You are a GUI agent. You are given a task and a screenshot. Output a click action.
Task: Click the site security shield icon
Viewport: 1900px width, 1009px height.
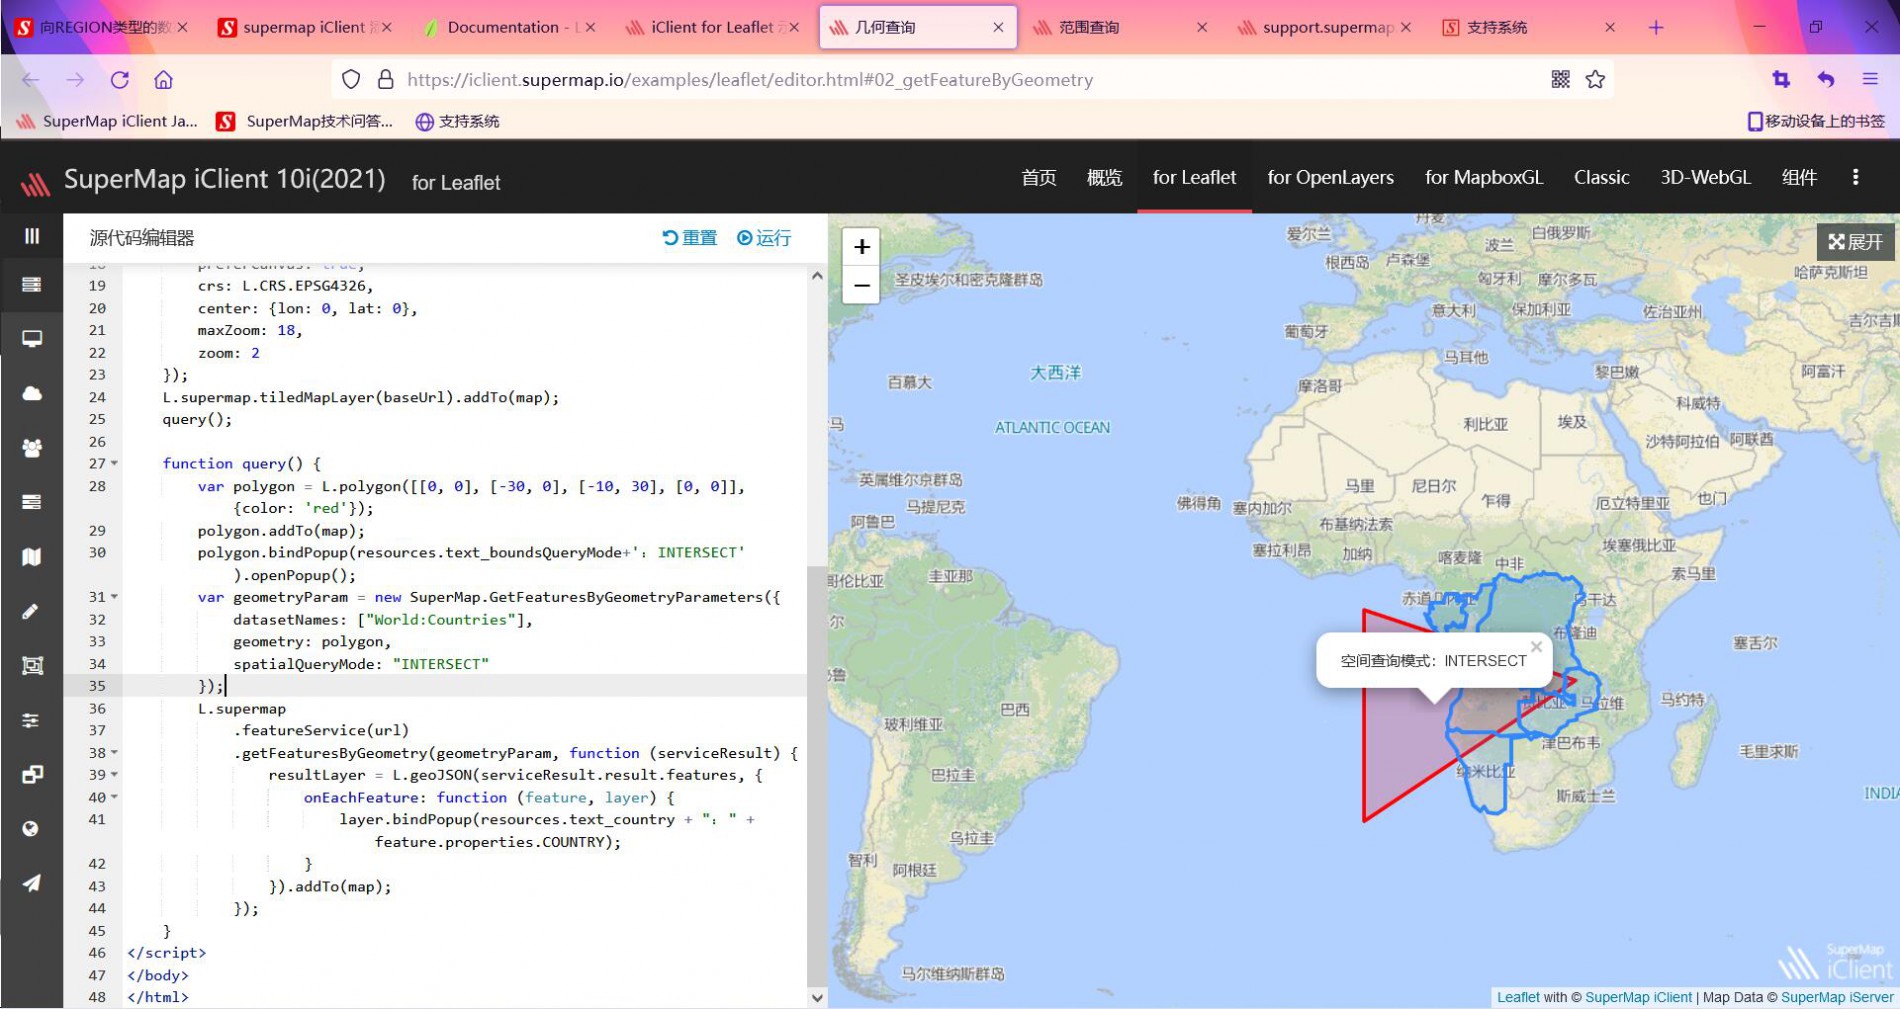[351, 80]
